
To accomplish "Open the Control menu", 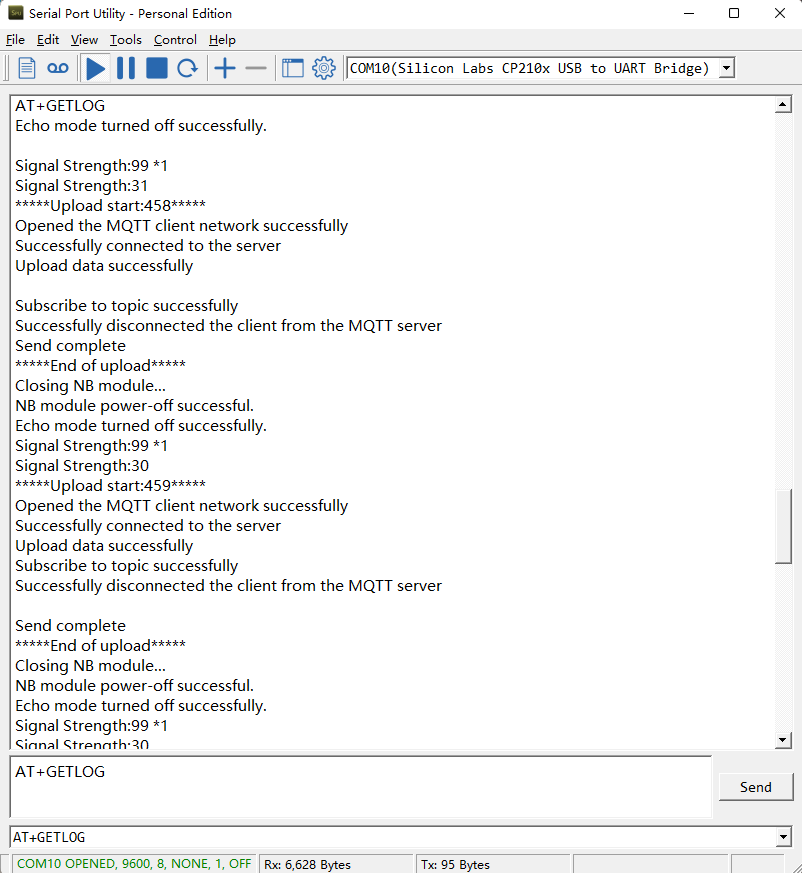I will pos(175,40).
